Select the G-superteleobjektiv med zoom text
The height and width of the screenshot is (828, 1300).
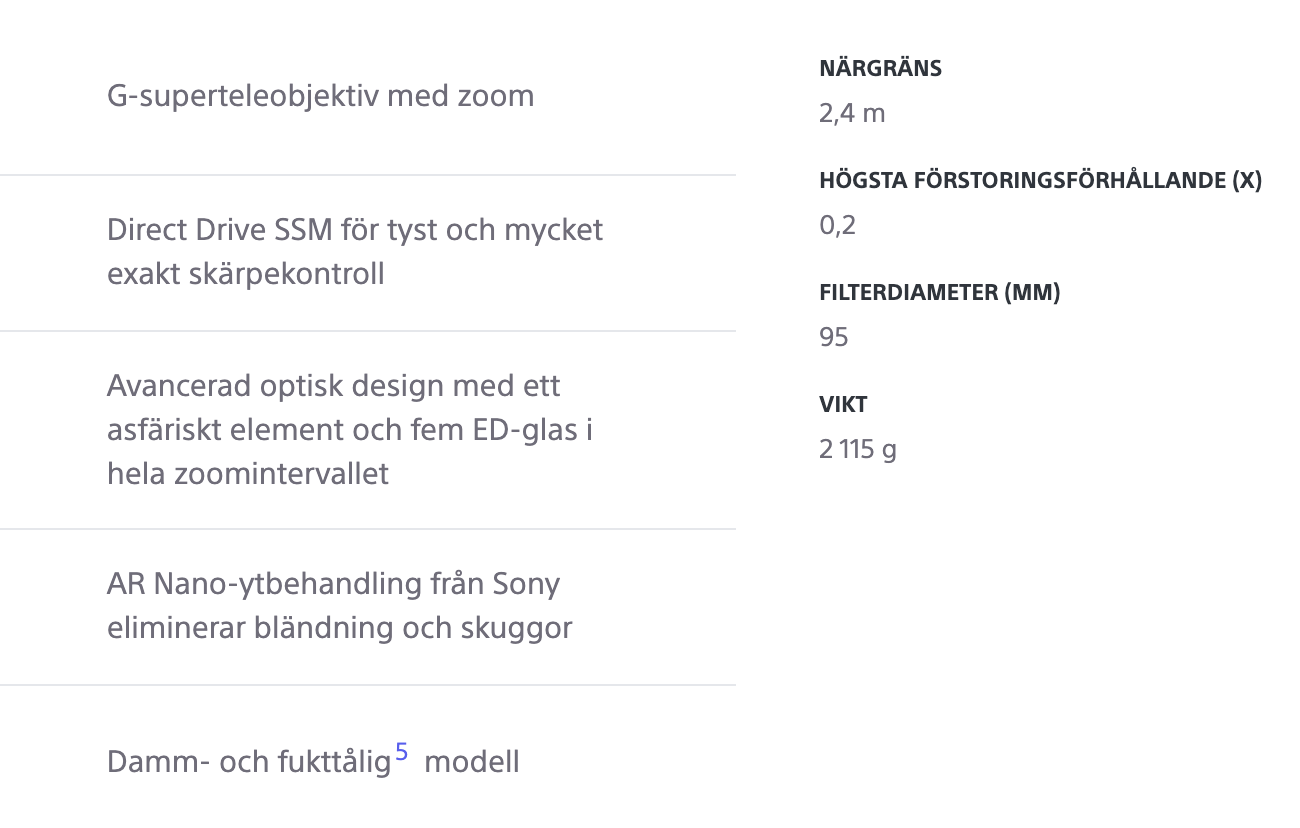320,96
